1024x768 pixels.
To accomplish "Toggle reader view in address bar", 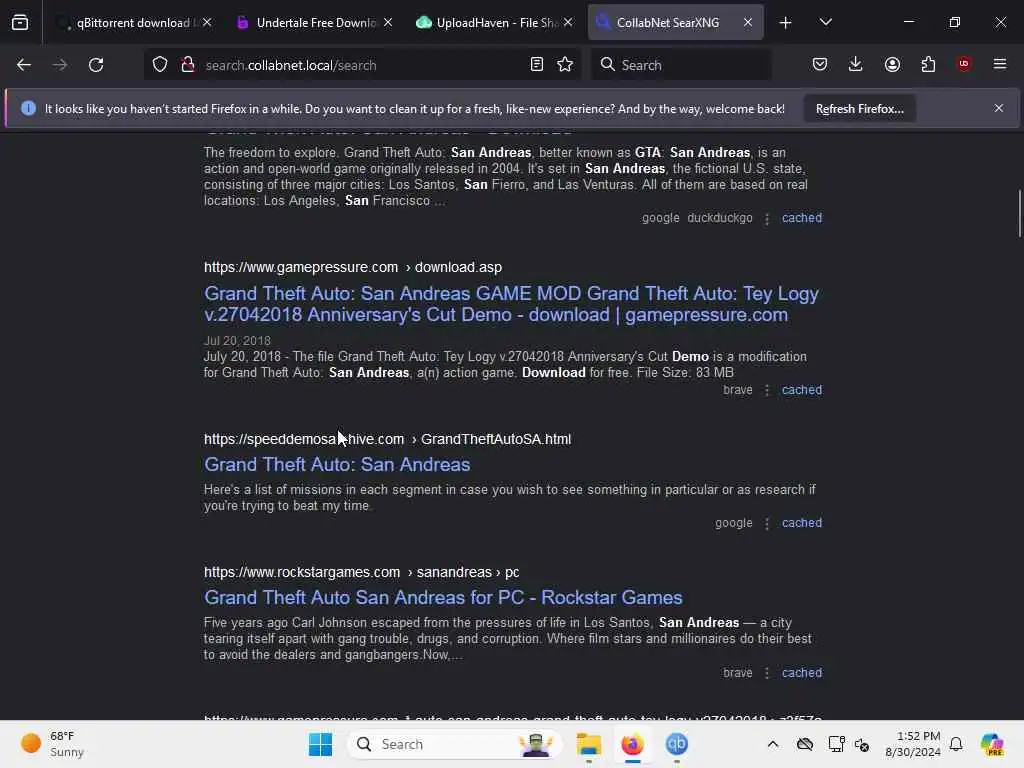I will (x=537, y=65).
